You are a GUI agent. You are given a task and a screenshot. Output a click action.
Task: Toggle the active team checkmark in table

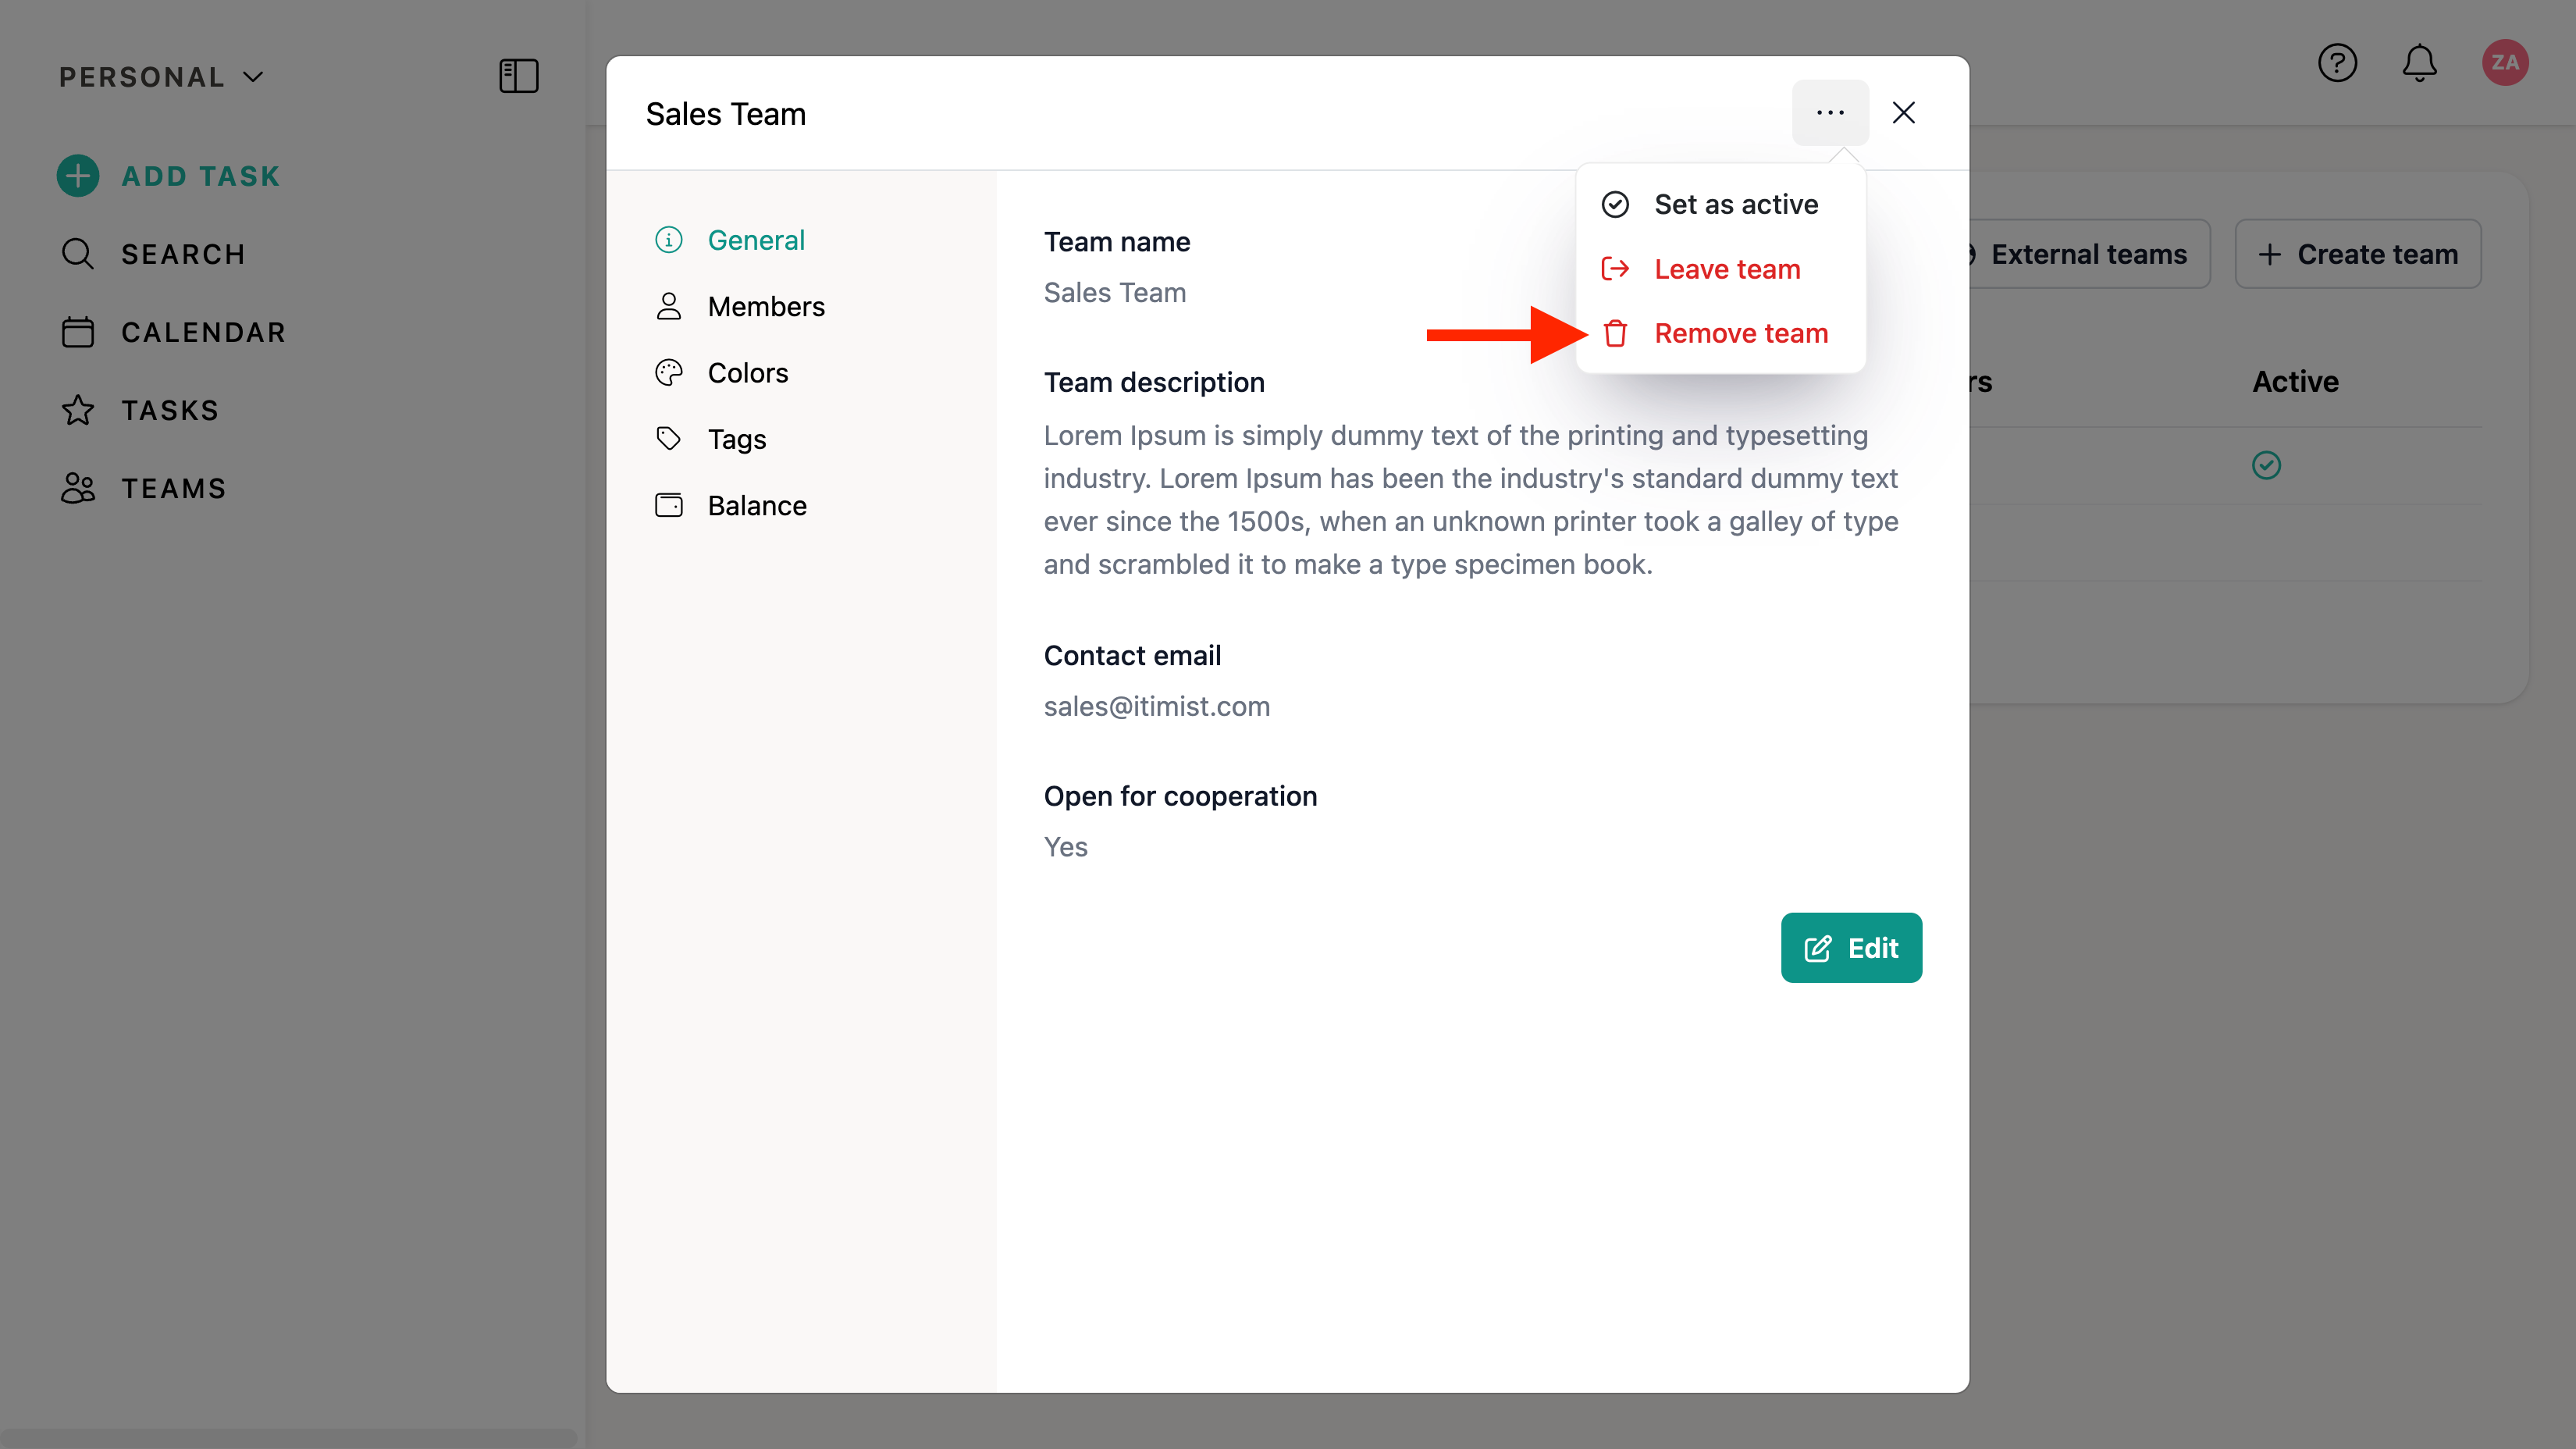[2266, 465]
